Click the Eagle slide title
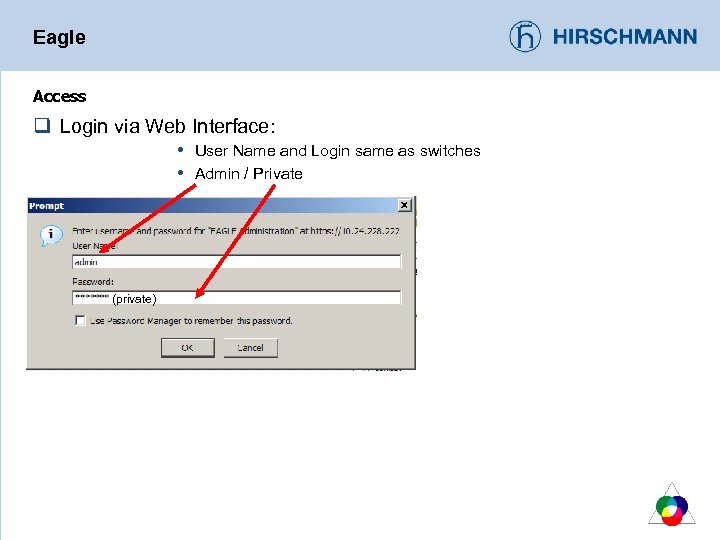The image size is (720, 540). (x=59, y=37)
